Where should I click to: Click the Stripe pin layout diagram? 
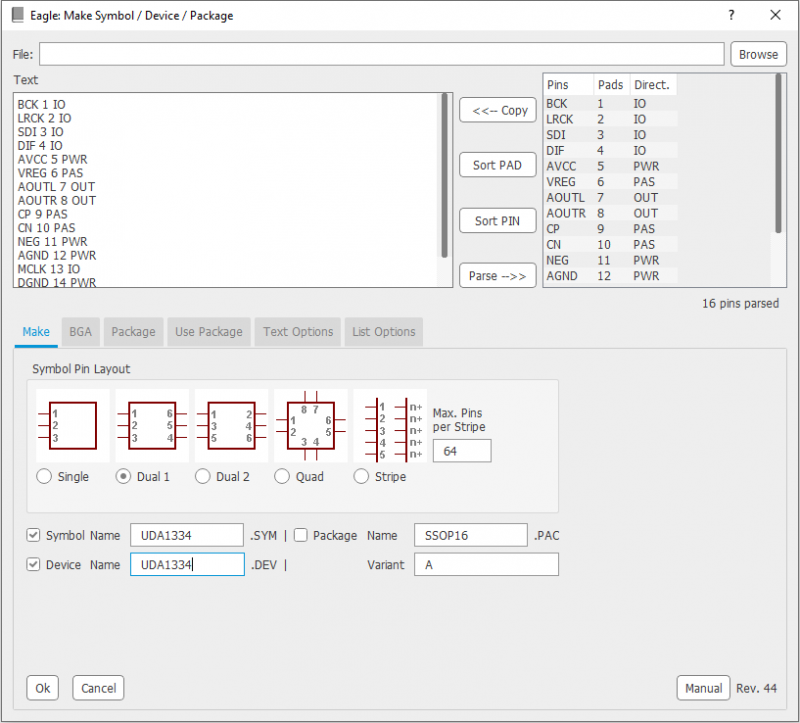tap(390, 426)
